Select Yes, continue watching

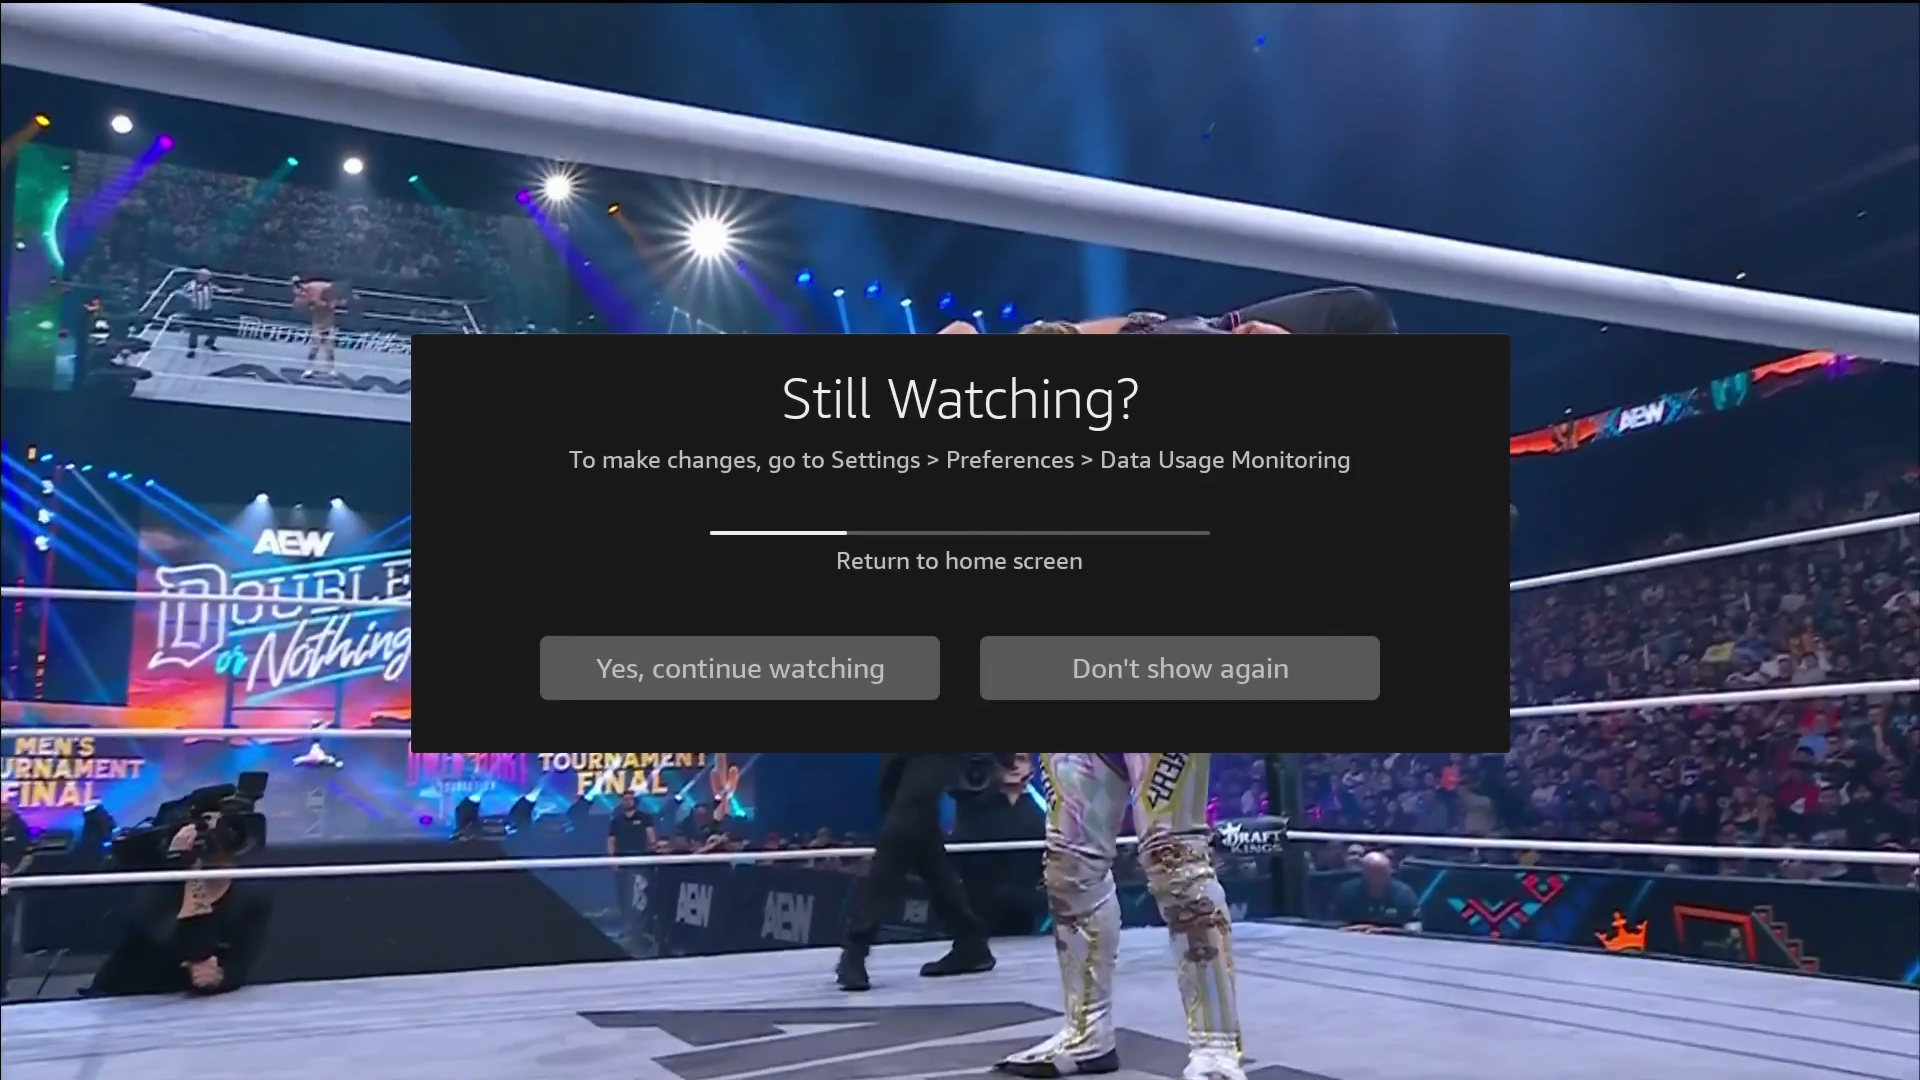tap(739, 668)
